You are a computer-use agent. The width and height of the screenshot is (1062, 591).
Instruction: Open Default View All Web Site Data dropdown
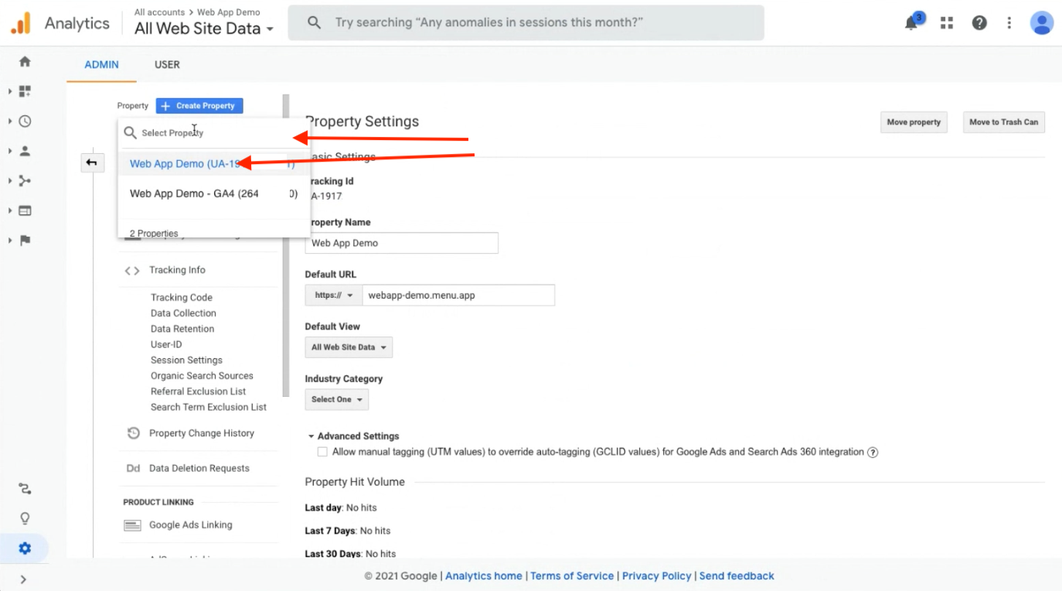(x=349, y=347)
